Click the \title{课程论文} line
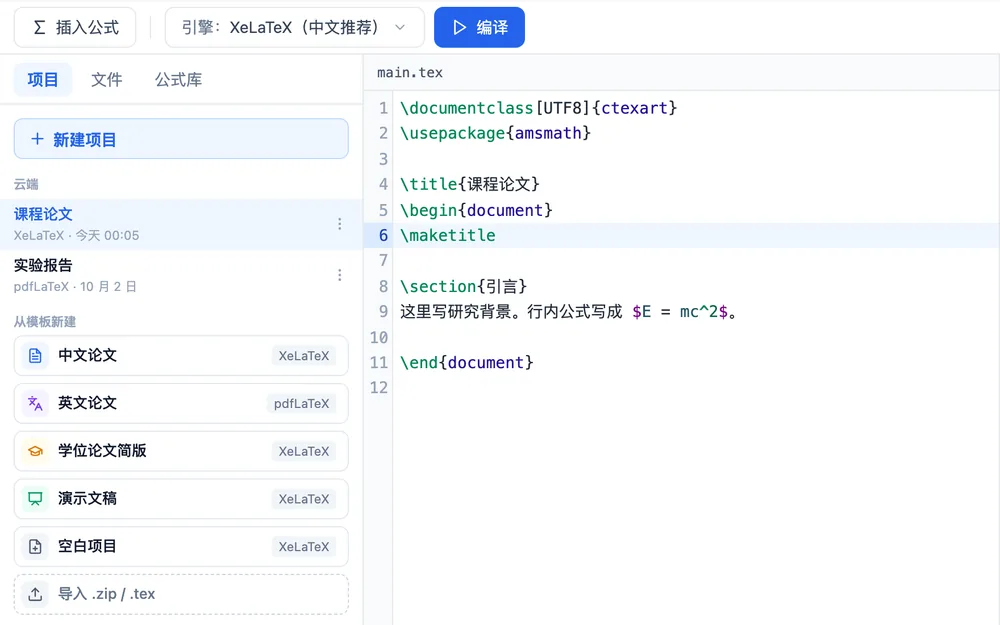The height and width of the screenshot is (625, 1000). tap(469, 184)
